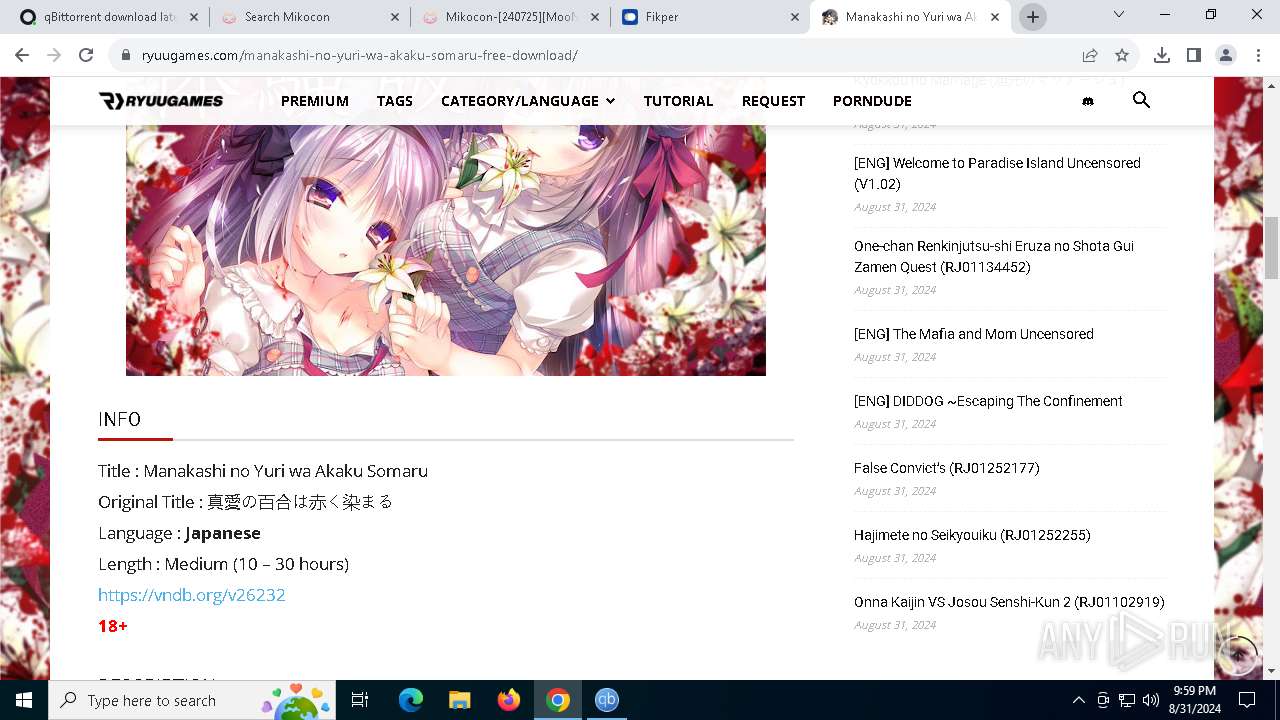Expand CATEGORY/LANGUAGE dropdown menu
Screen dimensions: 1280x720
click(x=528, y=101)
